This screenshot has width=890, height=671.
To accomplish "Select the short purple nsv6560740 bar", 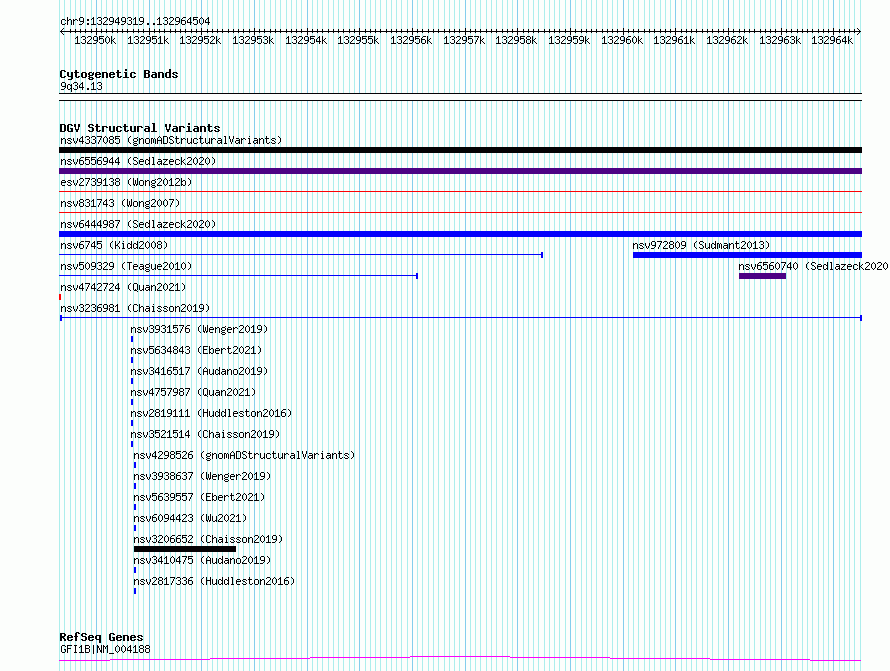I will 762,276.
